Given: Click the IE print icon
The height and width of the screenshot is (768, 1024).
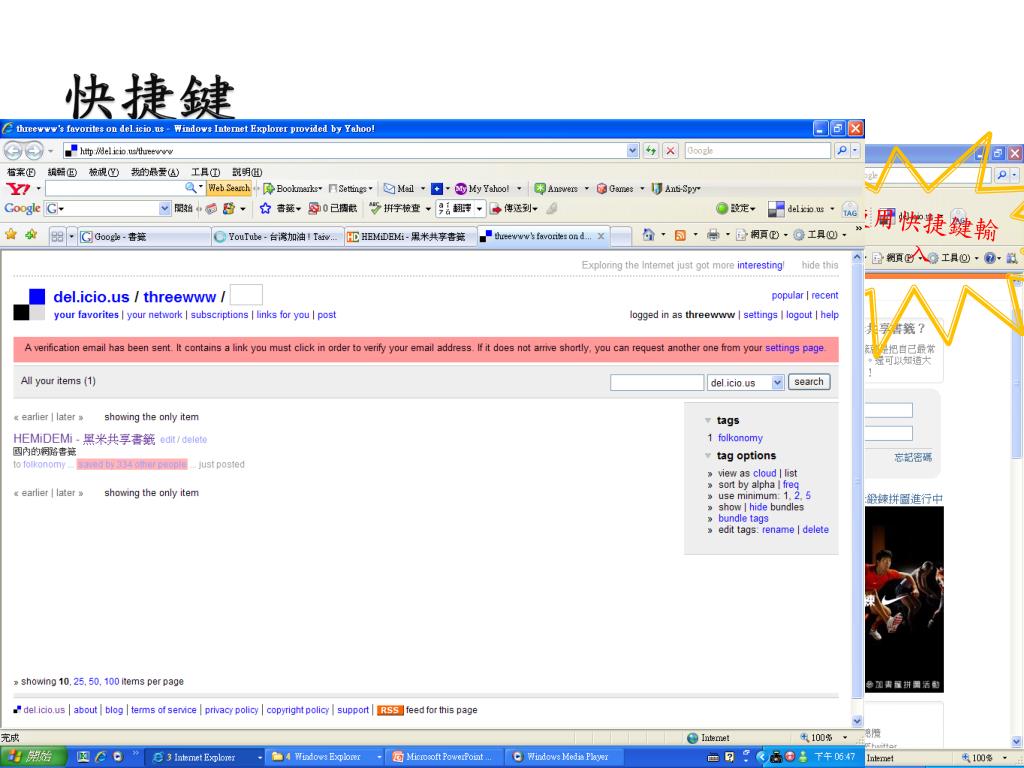Looking at the screenshot, I should (x=713, y=235).
